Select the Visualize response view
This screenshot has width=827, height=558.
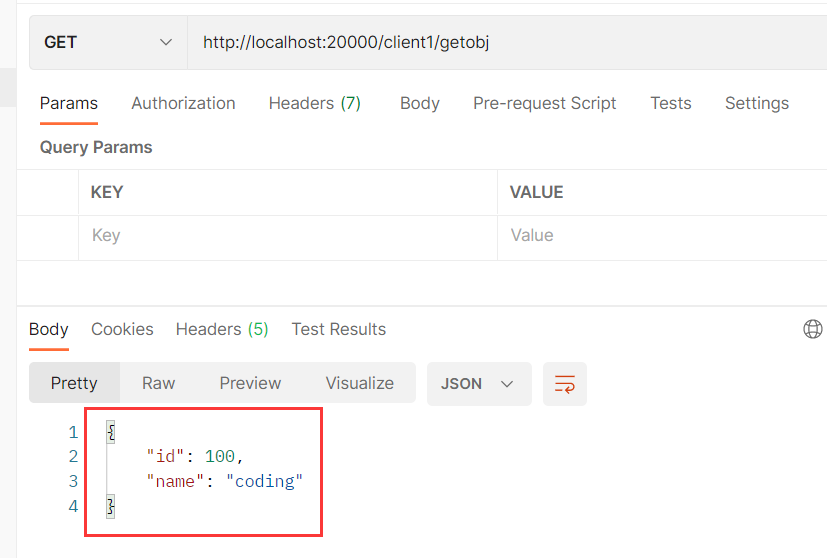[359, 383]
